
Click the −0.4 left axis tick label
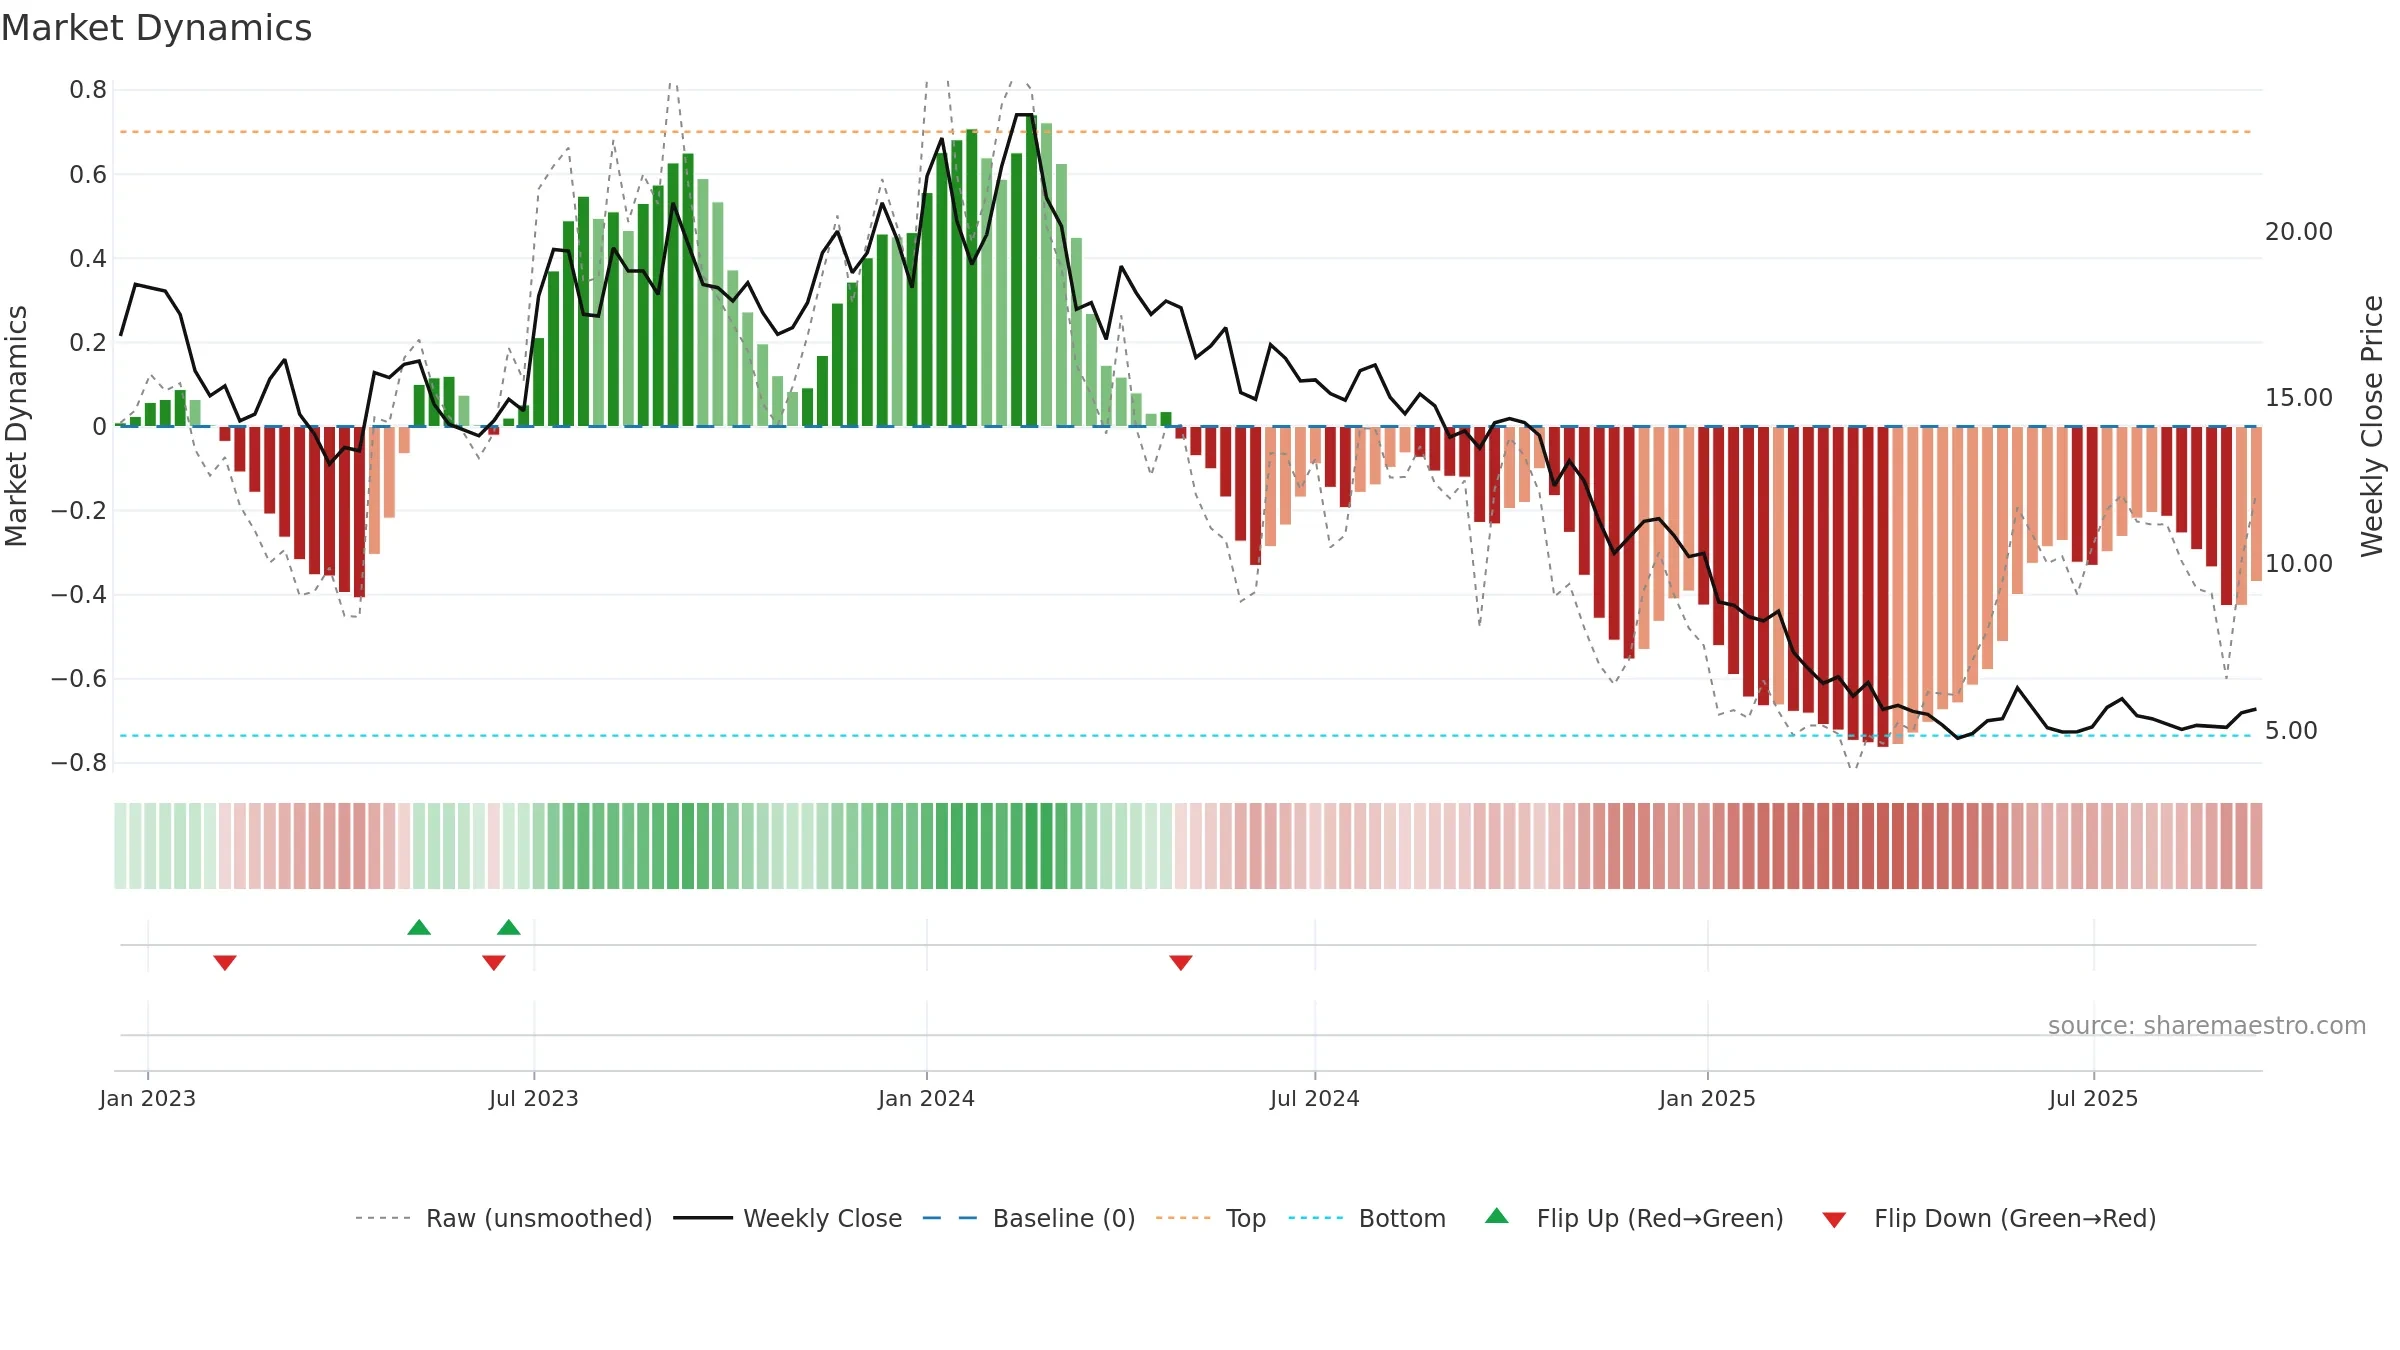coord(79,595)
